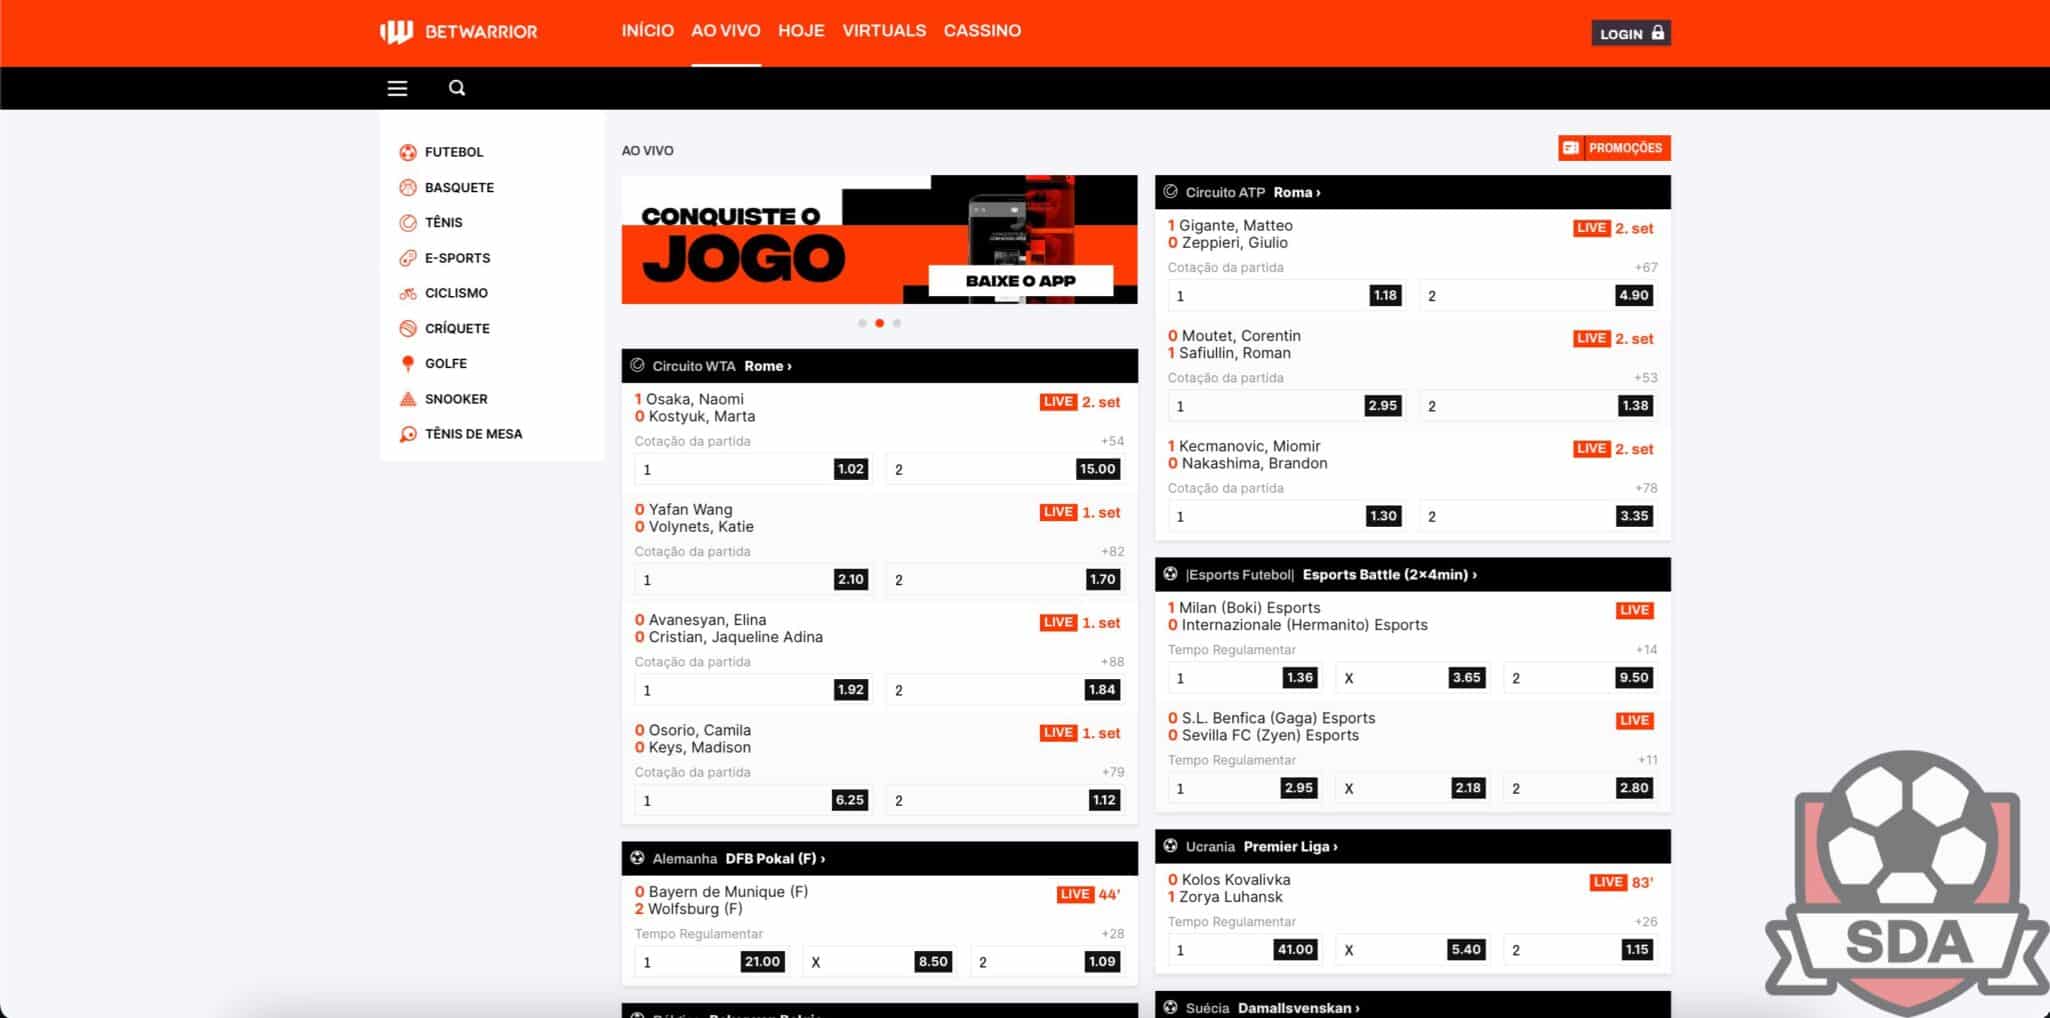Click the Futebol soccer ball icon
Image resolution: width=2050 pixels, height=1018 pixels.
[x=408, y=152]
